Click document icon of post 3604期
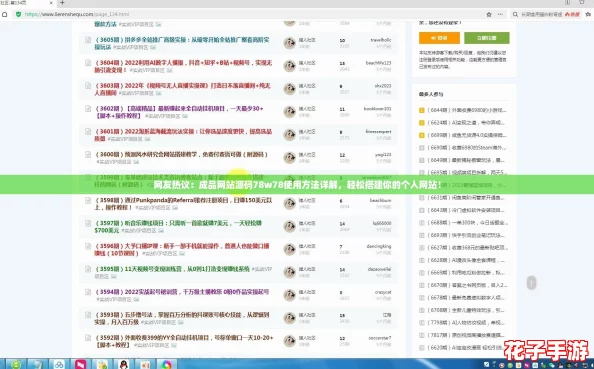Viewport: 594px width, 369px height. pos(88,63)
